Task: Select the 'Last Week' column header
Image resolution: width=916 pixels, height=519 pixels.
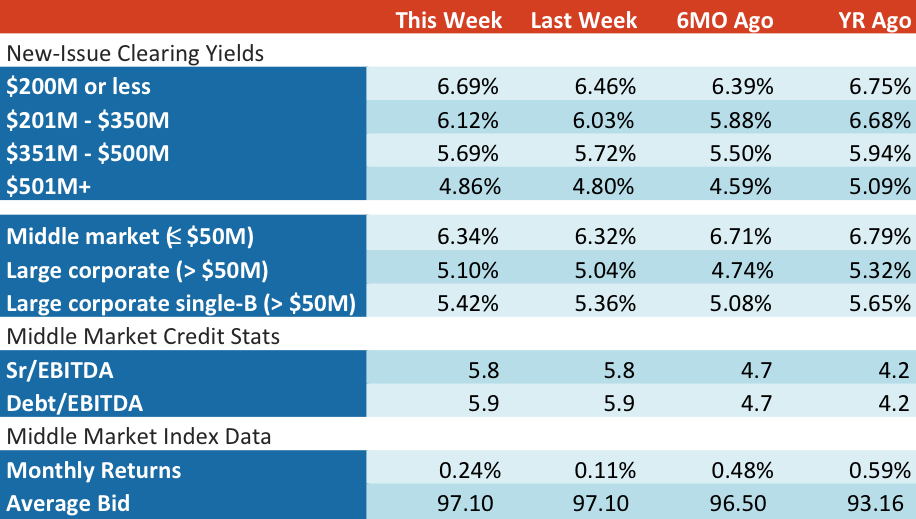Action: coord(584,20)
